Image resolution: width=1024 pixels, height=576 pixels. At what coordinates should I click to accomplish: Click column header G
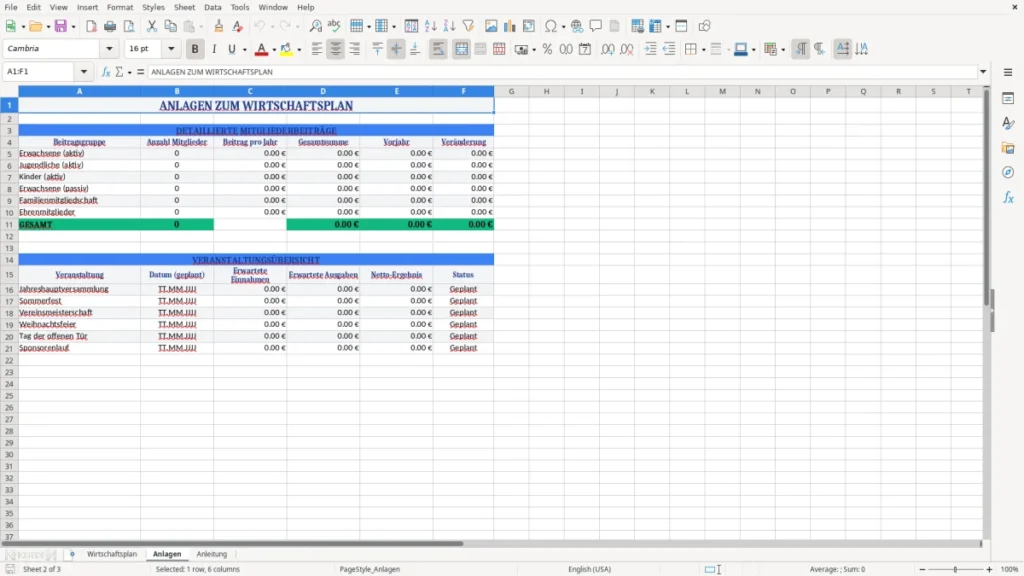point(511,91)
